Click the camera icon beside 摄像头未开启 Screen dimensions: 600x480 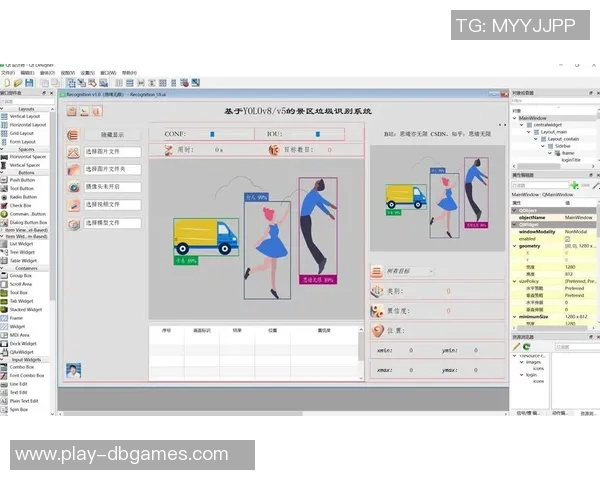(x=73, y=187)
